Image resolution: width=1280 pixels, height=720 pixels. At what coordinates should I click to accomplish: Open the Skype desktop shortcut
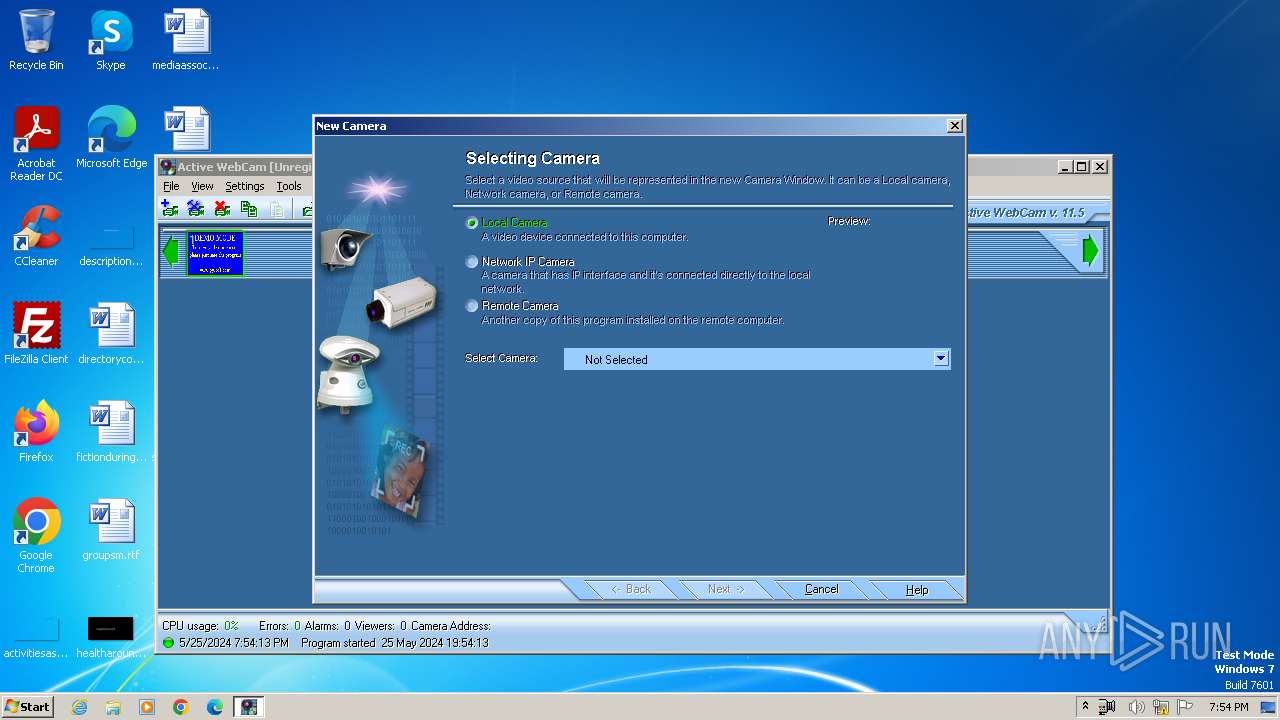pyautogui.click(x=111, y=40)
